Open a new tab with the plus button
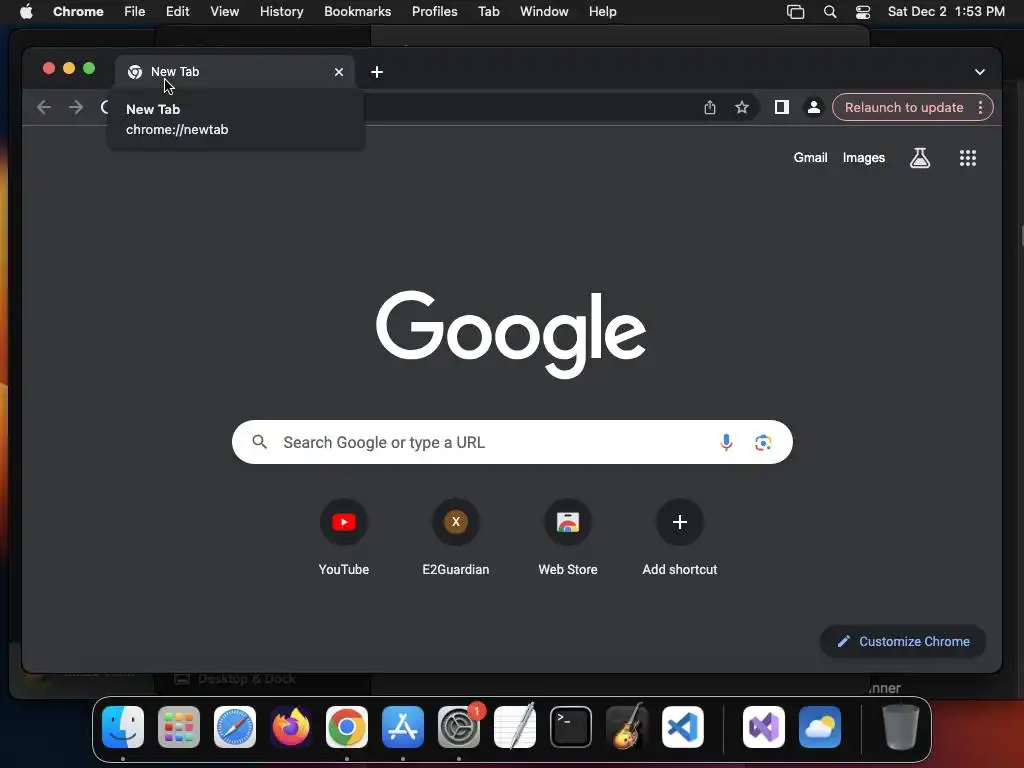The width and height of the screenshot is (1024, 768). coord(377,72)
